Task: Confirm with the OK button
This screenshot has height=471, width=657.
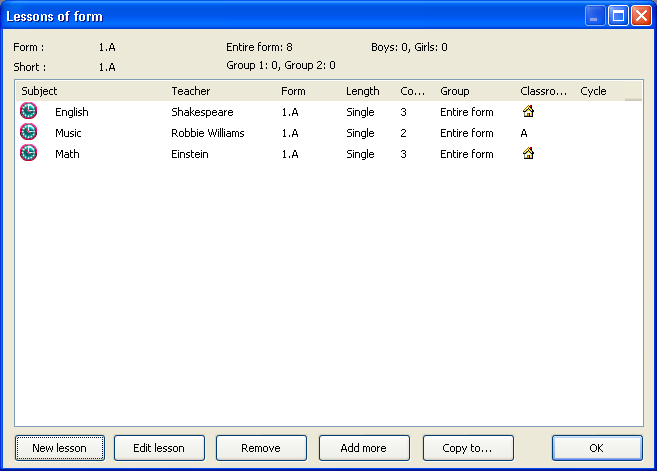Action: coord(597,448)
